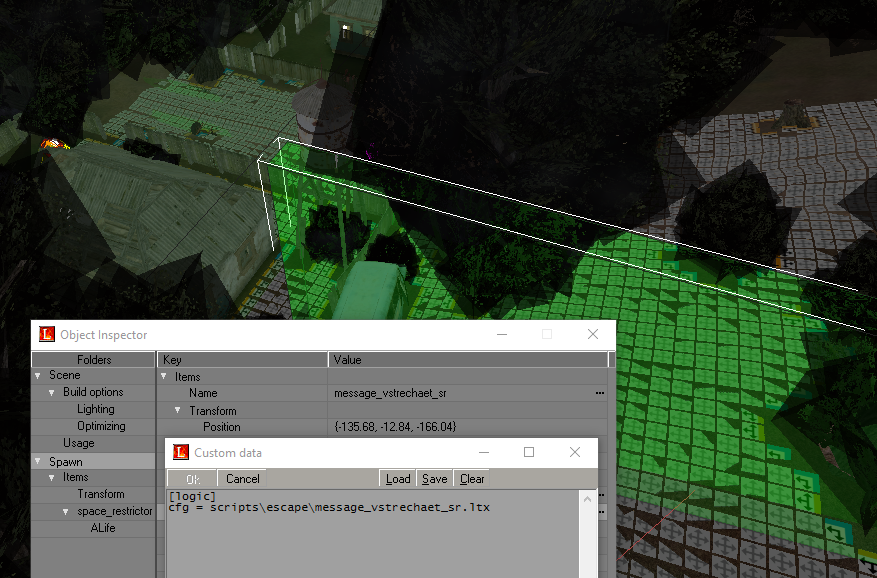Collapse the Items node under Spawn
Image resolution: width=877 pixels, height=578 pixels.
click(x=51, y=477)
